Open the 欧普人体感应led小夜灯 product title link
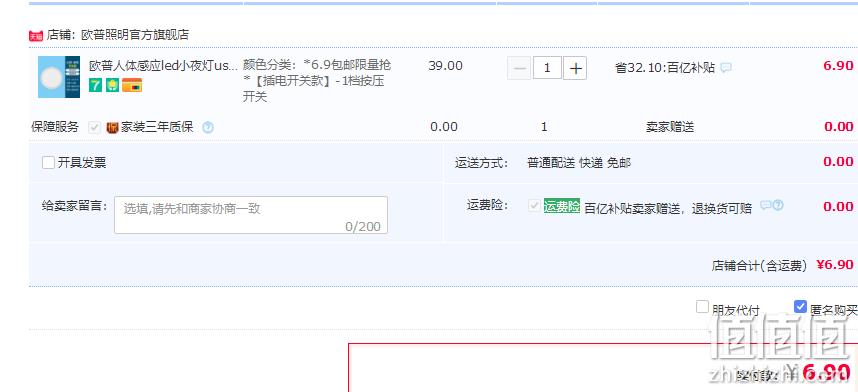858x392 pixels. (x=163, y=66)
